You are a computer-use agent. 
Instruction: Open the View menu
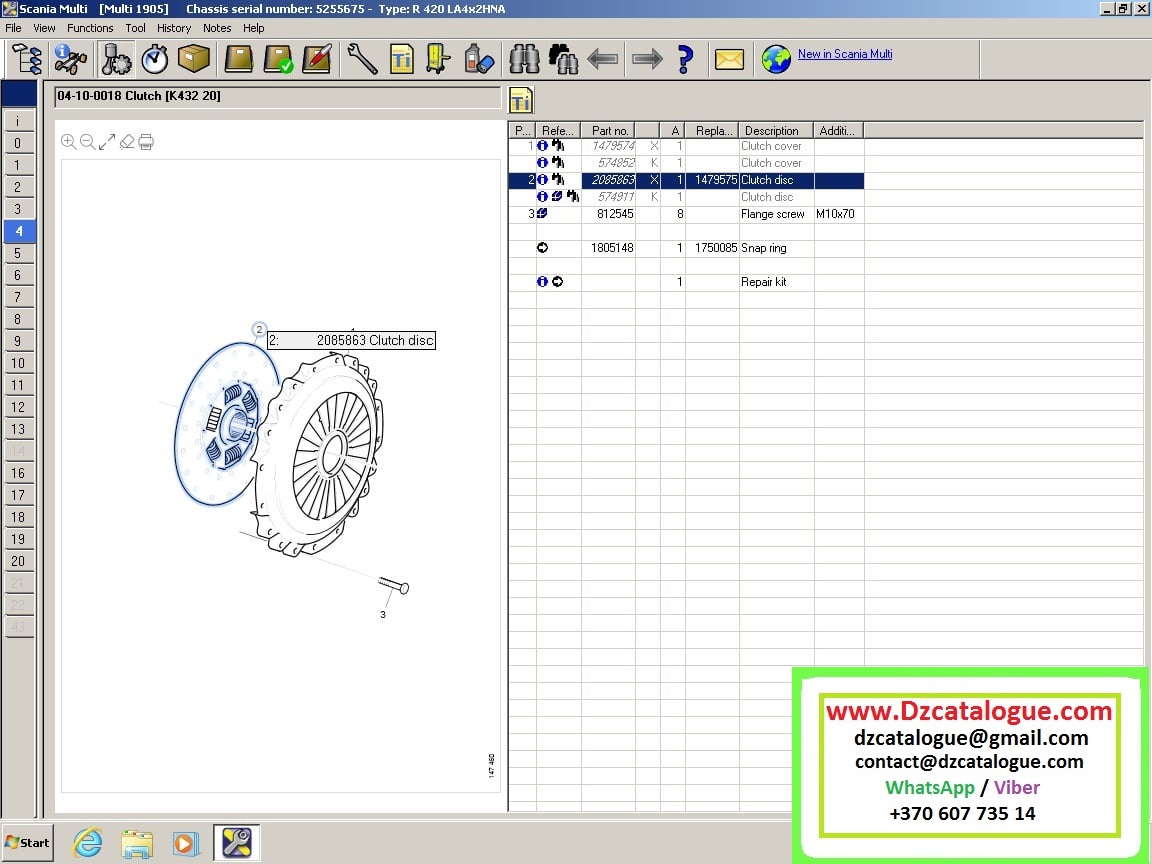(x=44, y=28)
